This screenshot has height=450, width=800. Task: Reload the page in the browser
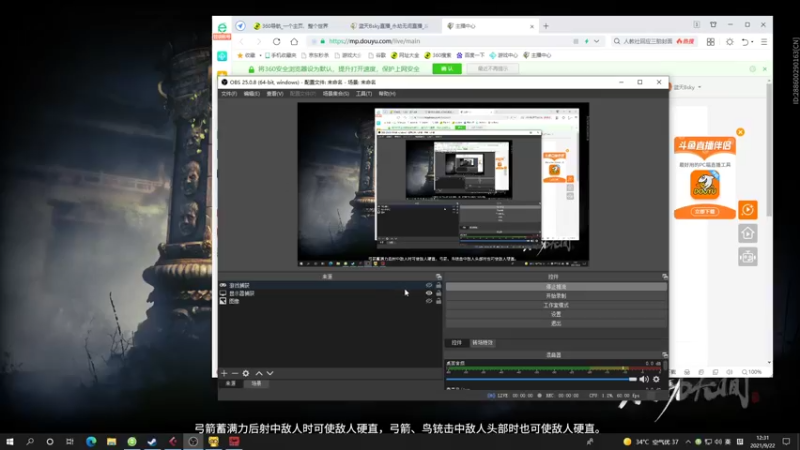pyautogui.click(x=277, y=41)
